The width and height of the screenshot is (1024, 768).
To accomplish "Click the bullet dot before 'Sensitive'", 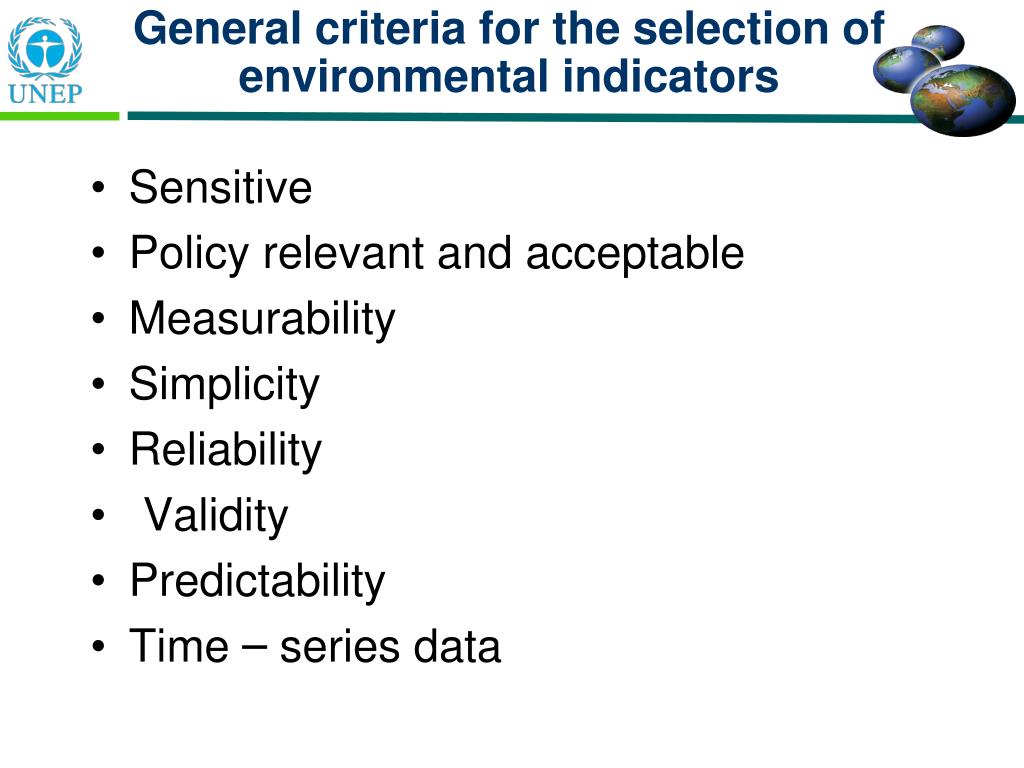I will [x=98, y=188].
